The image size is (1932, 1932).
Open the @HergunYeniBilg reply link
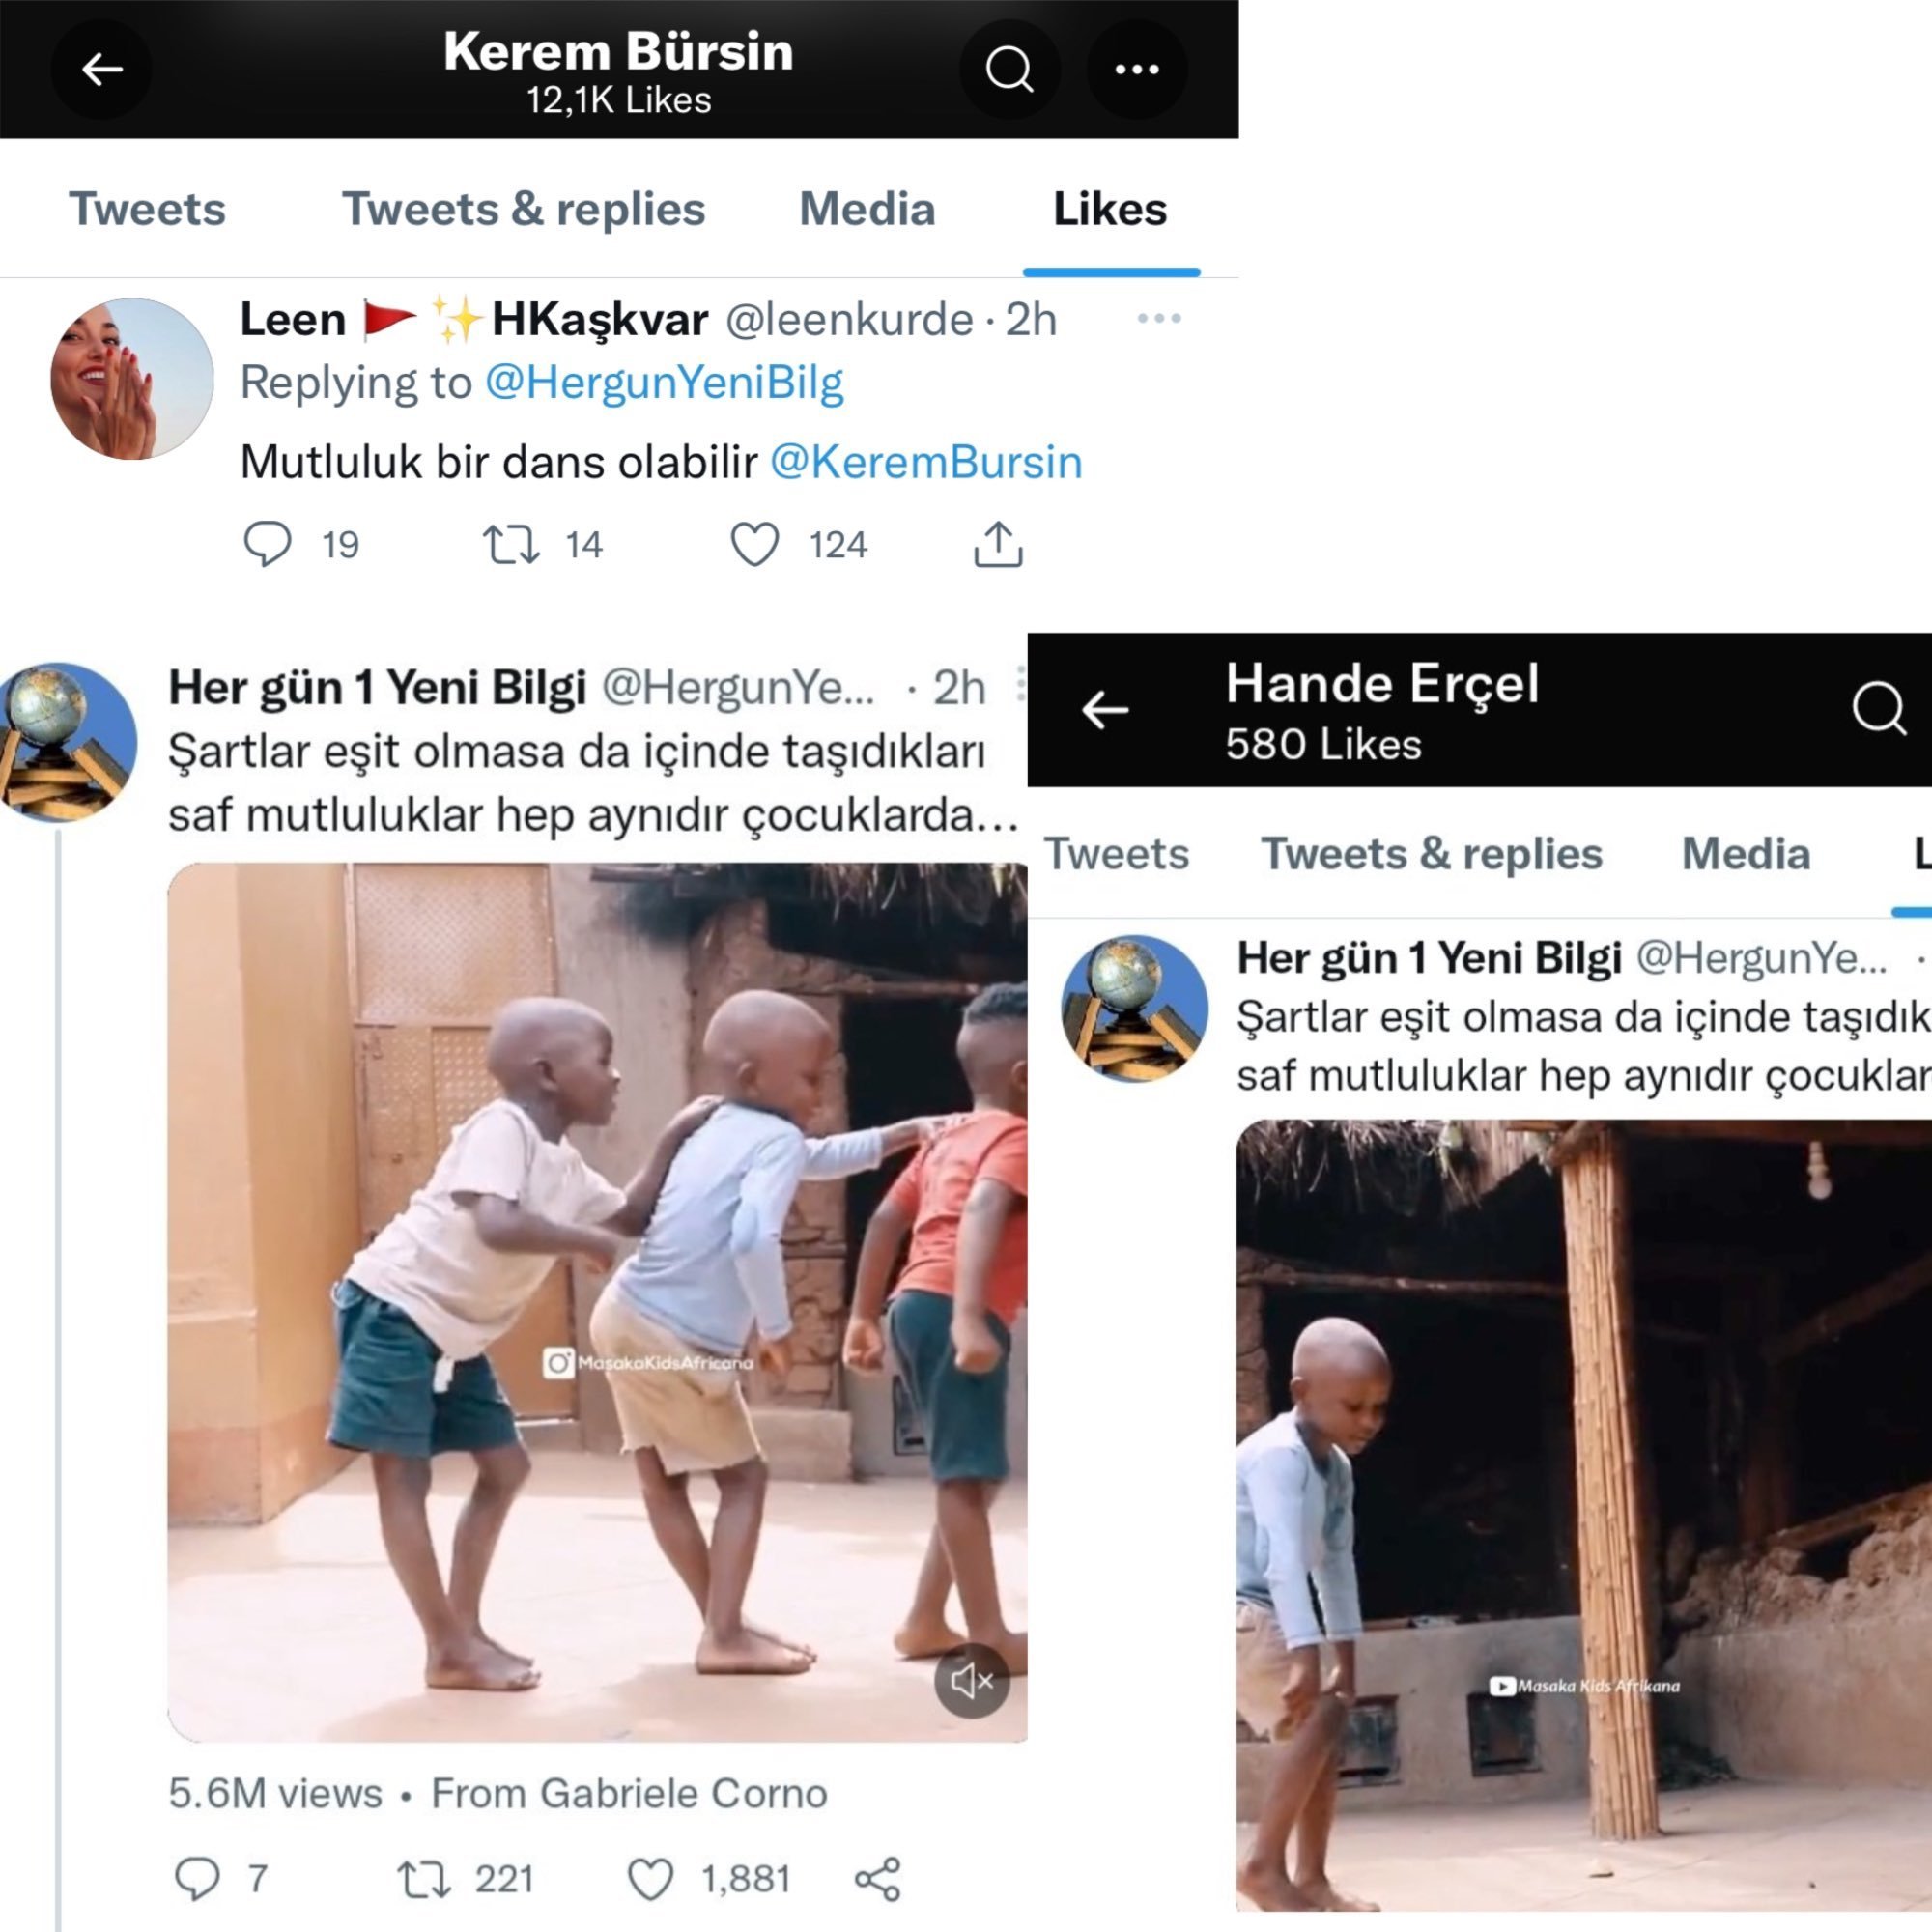664,383
